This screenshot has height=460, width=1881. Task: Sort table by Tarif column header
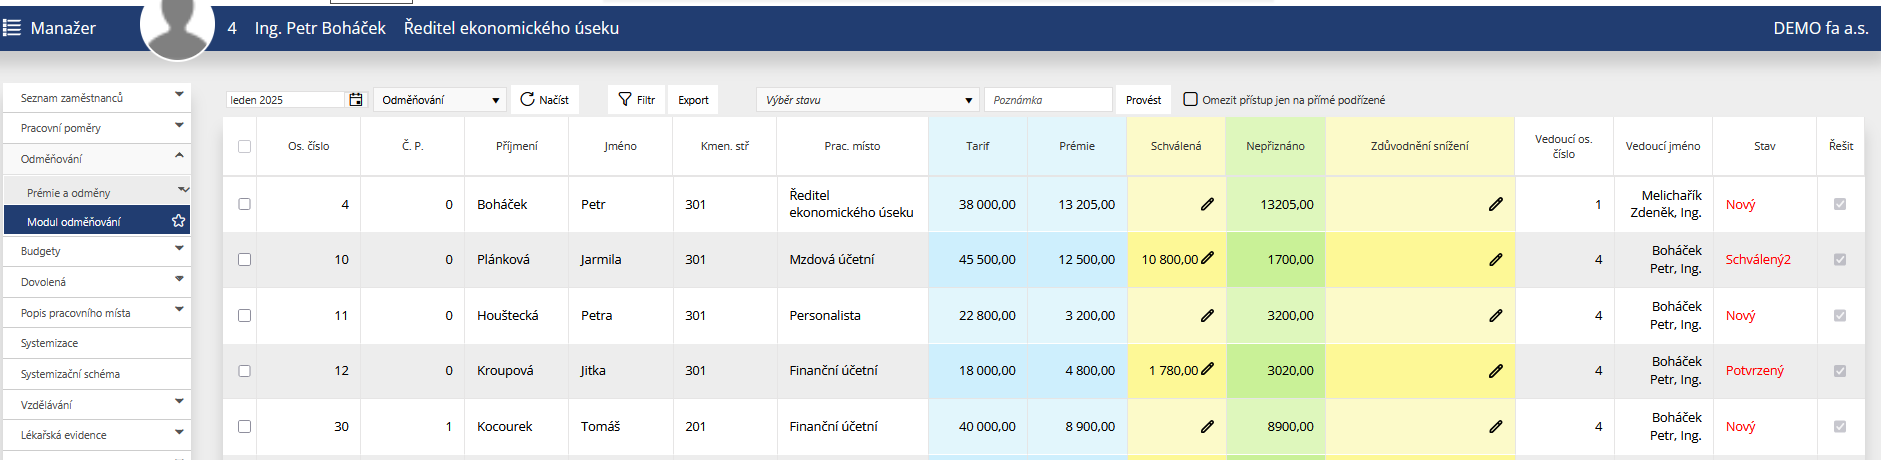coord(977,146)
